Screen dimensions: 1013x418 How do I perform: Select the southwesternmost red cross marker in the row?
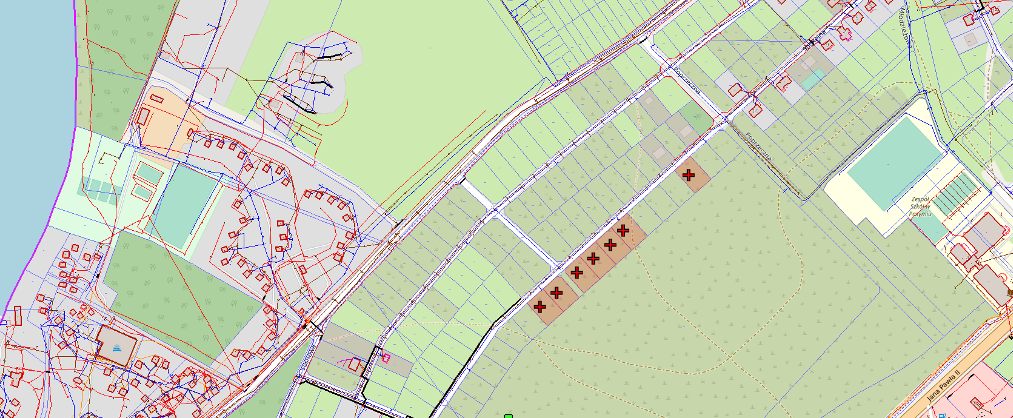point(540,306)
